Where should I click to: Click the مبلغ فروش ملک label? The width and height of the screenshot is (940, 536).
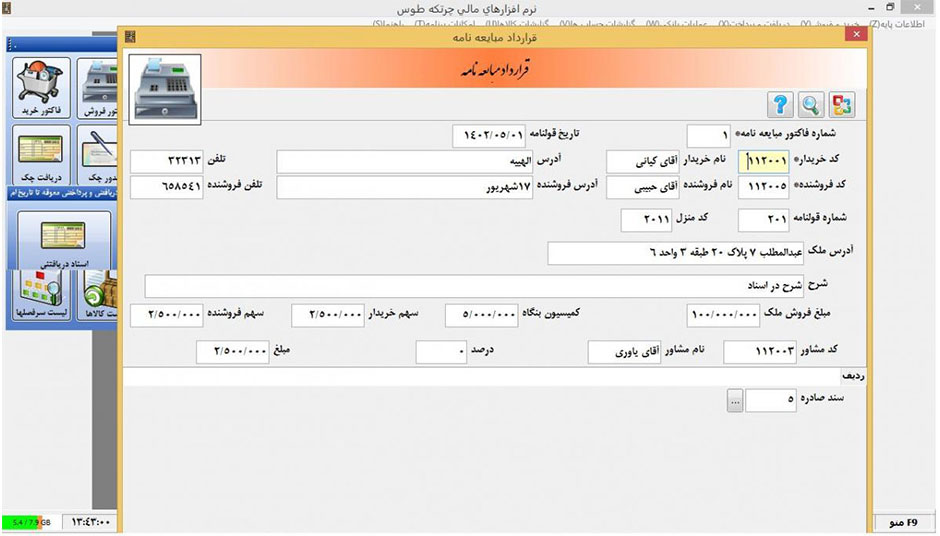[x=797, y=314]
